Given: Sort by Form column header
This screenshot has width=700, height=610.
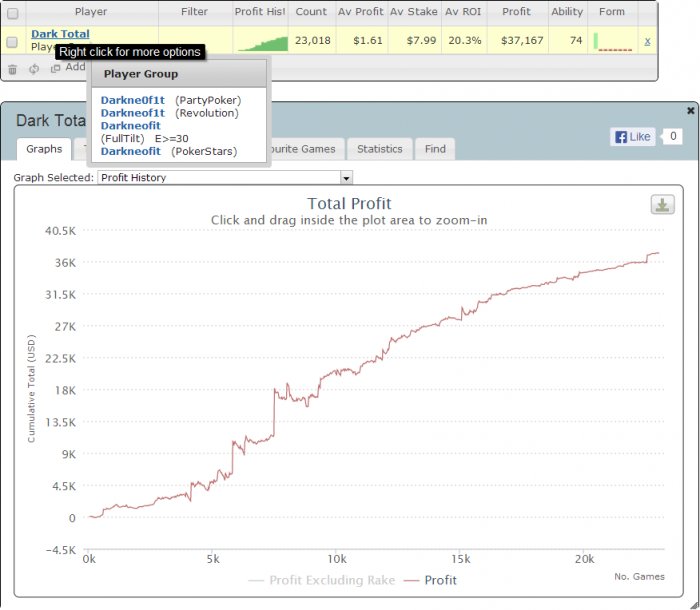Looking at the screenshot, I should tap(612, 12).
